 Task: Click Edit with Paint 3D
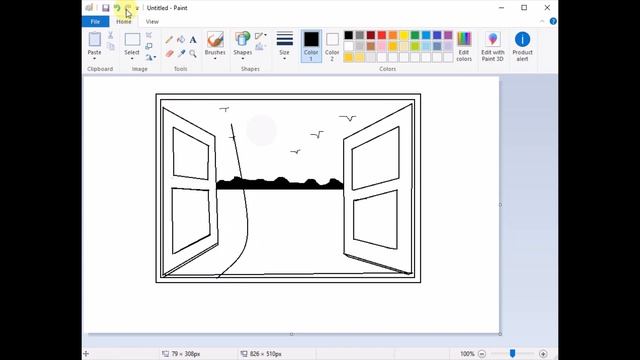click(x=493, y=47)
